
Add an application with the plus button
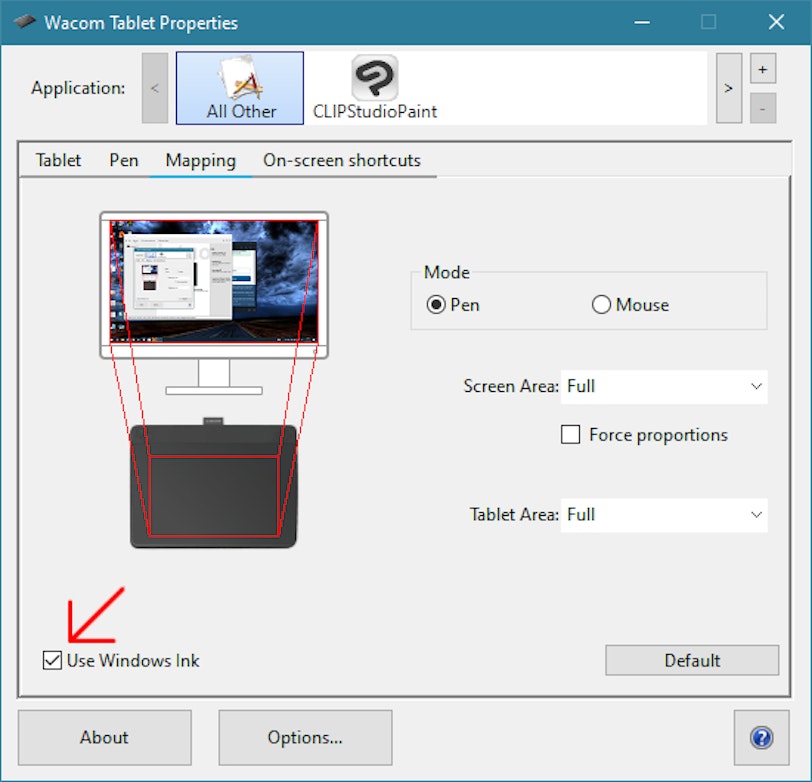coord(762,70)
